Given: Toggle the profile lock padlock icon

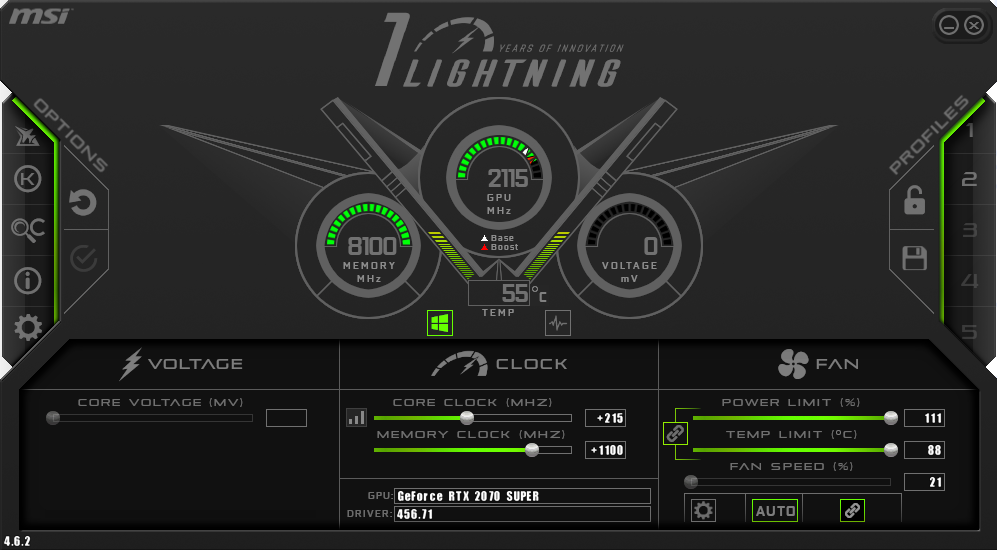Looking at the screenshot, I should point(914,200).
